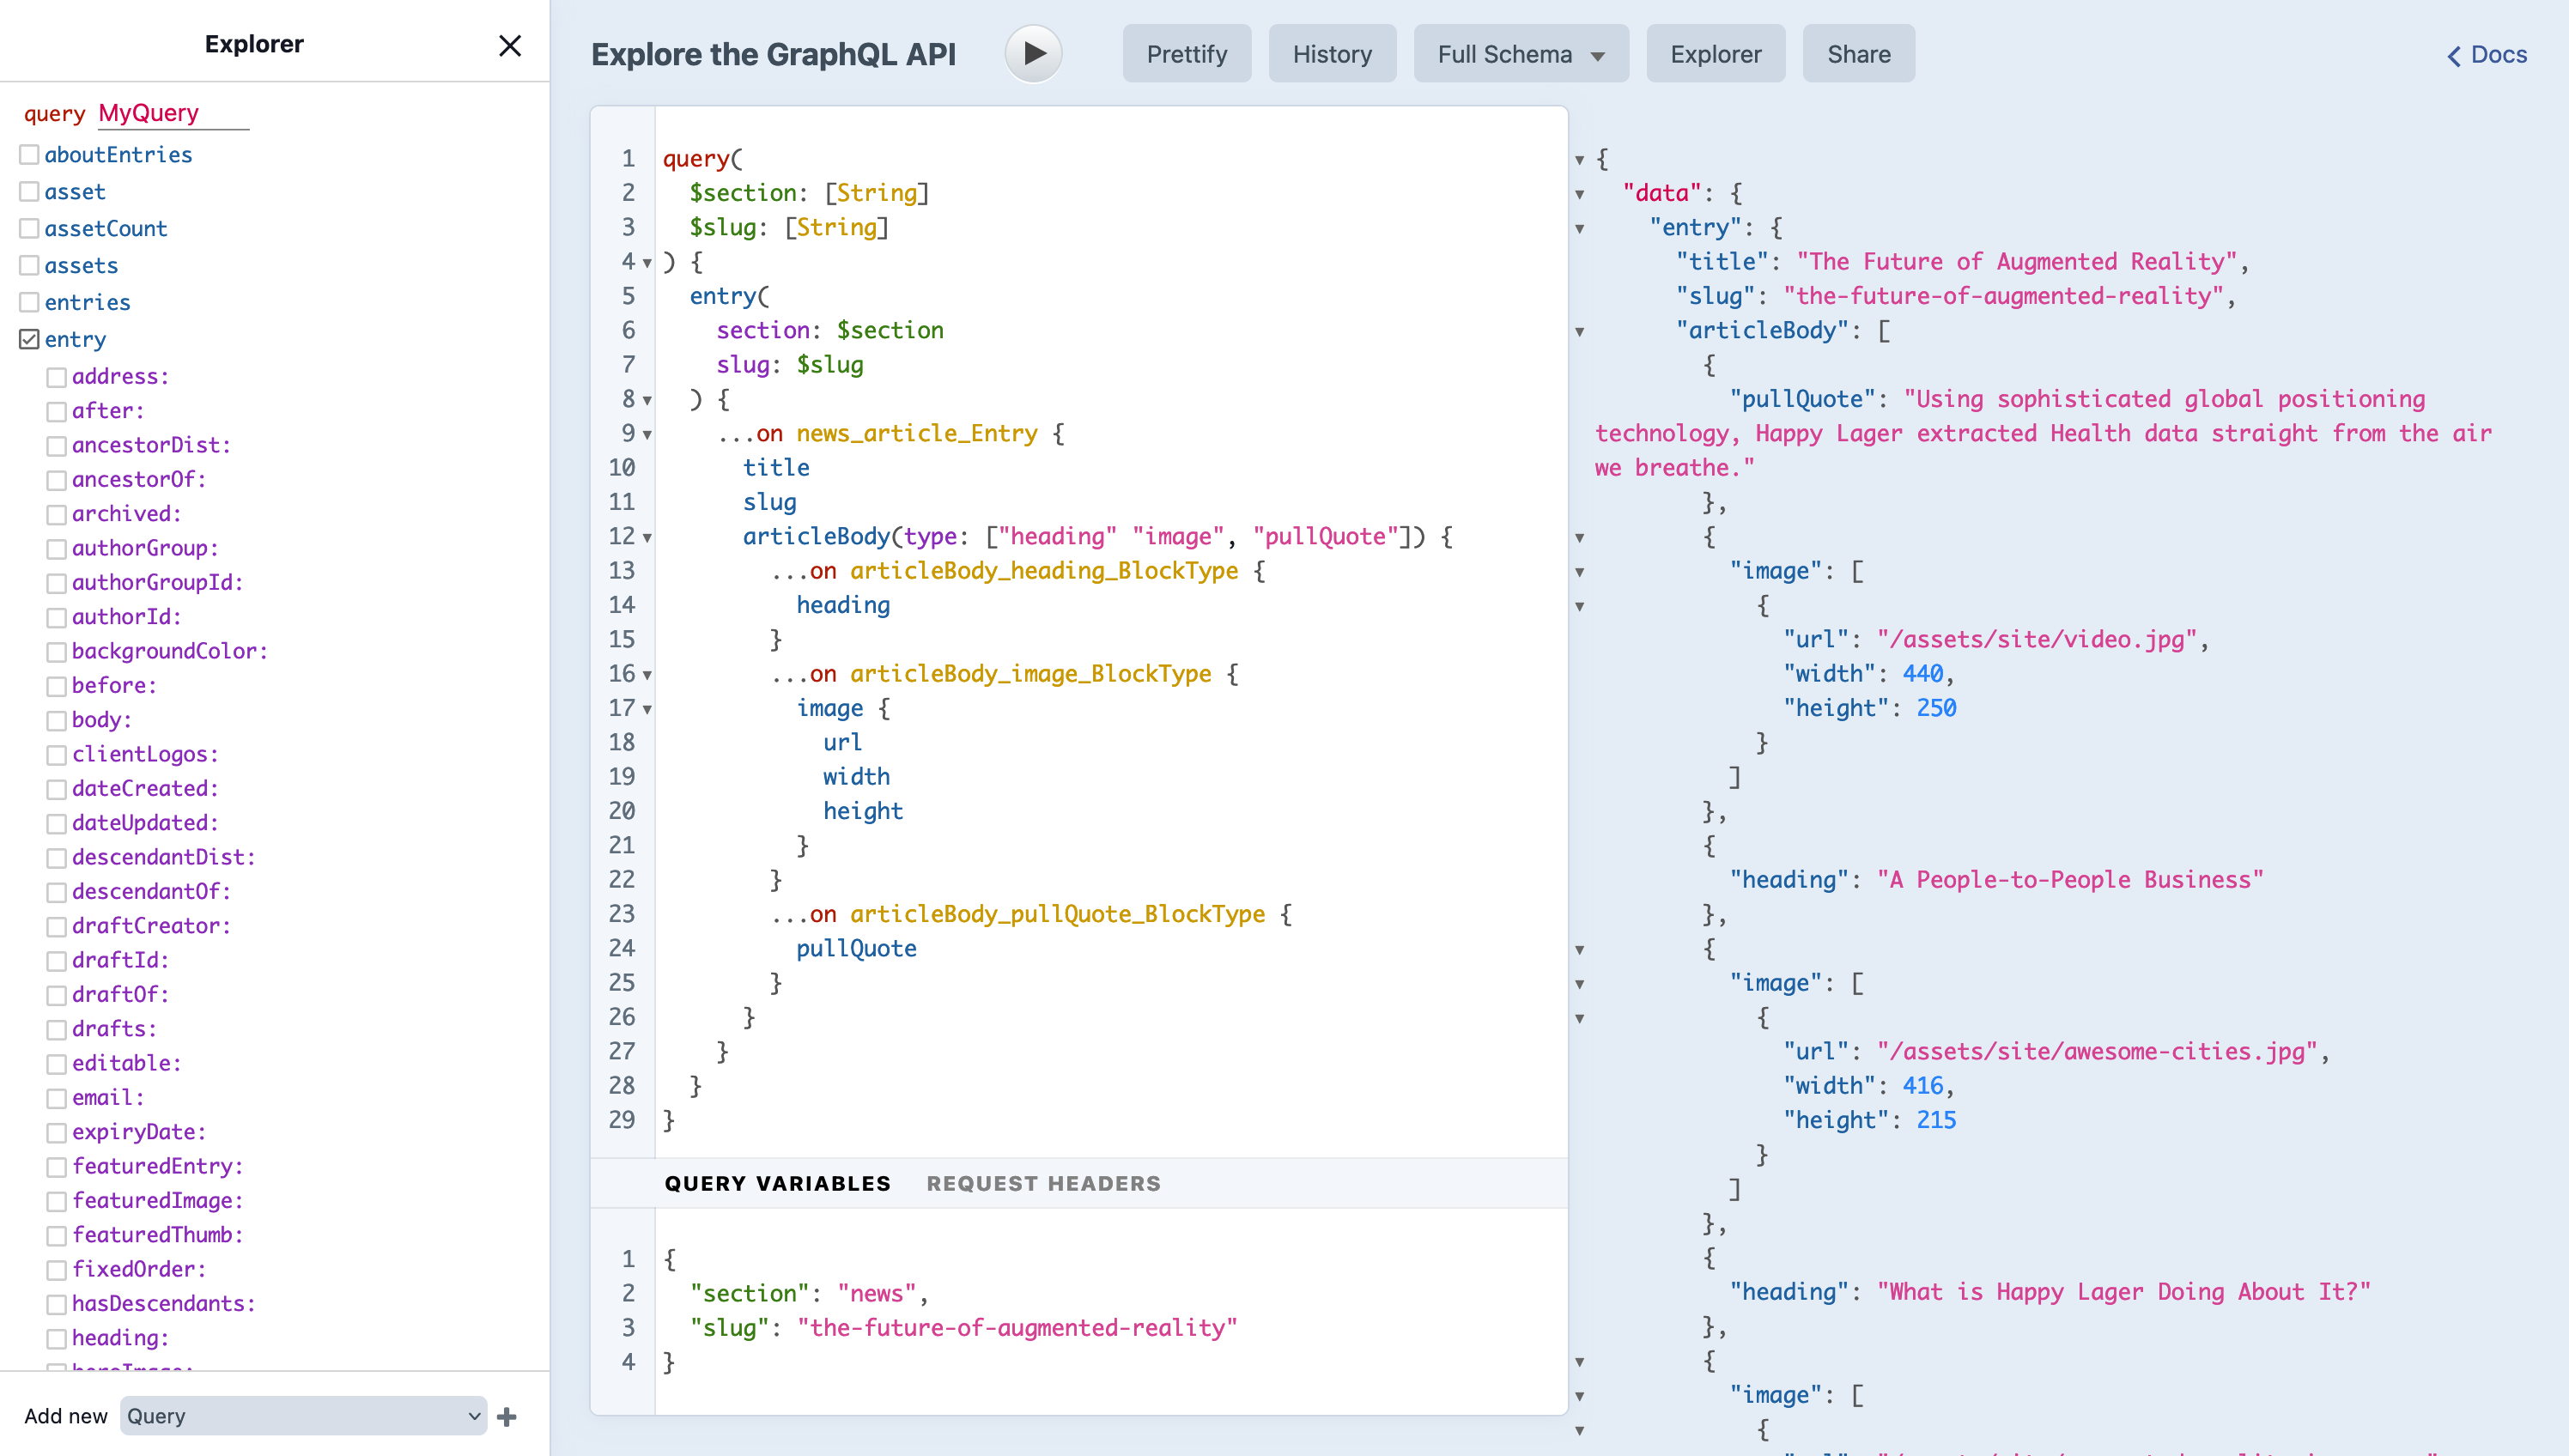Collapse the "data" object in results

(1580, 194)
